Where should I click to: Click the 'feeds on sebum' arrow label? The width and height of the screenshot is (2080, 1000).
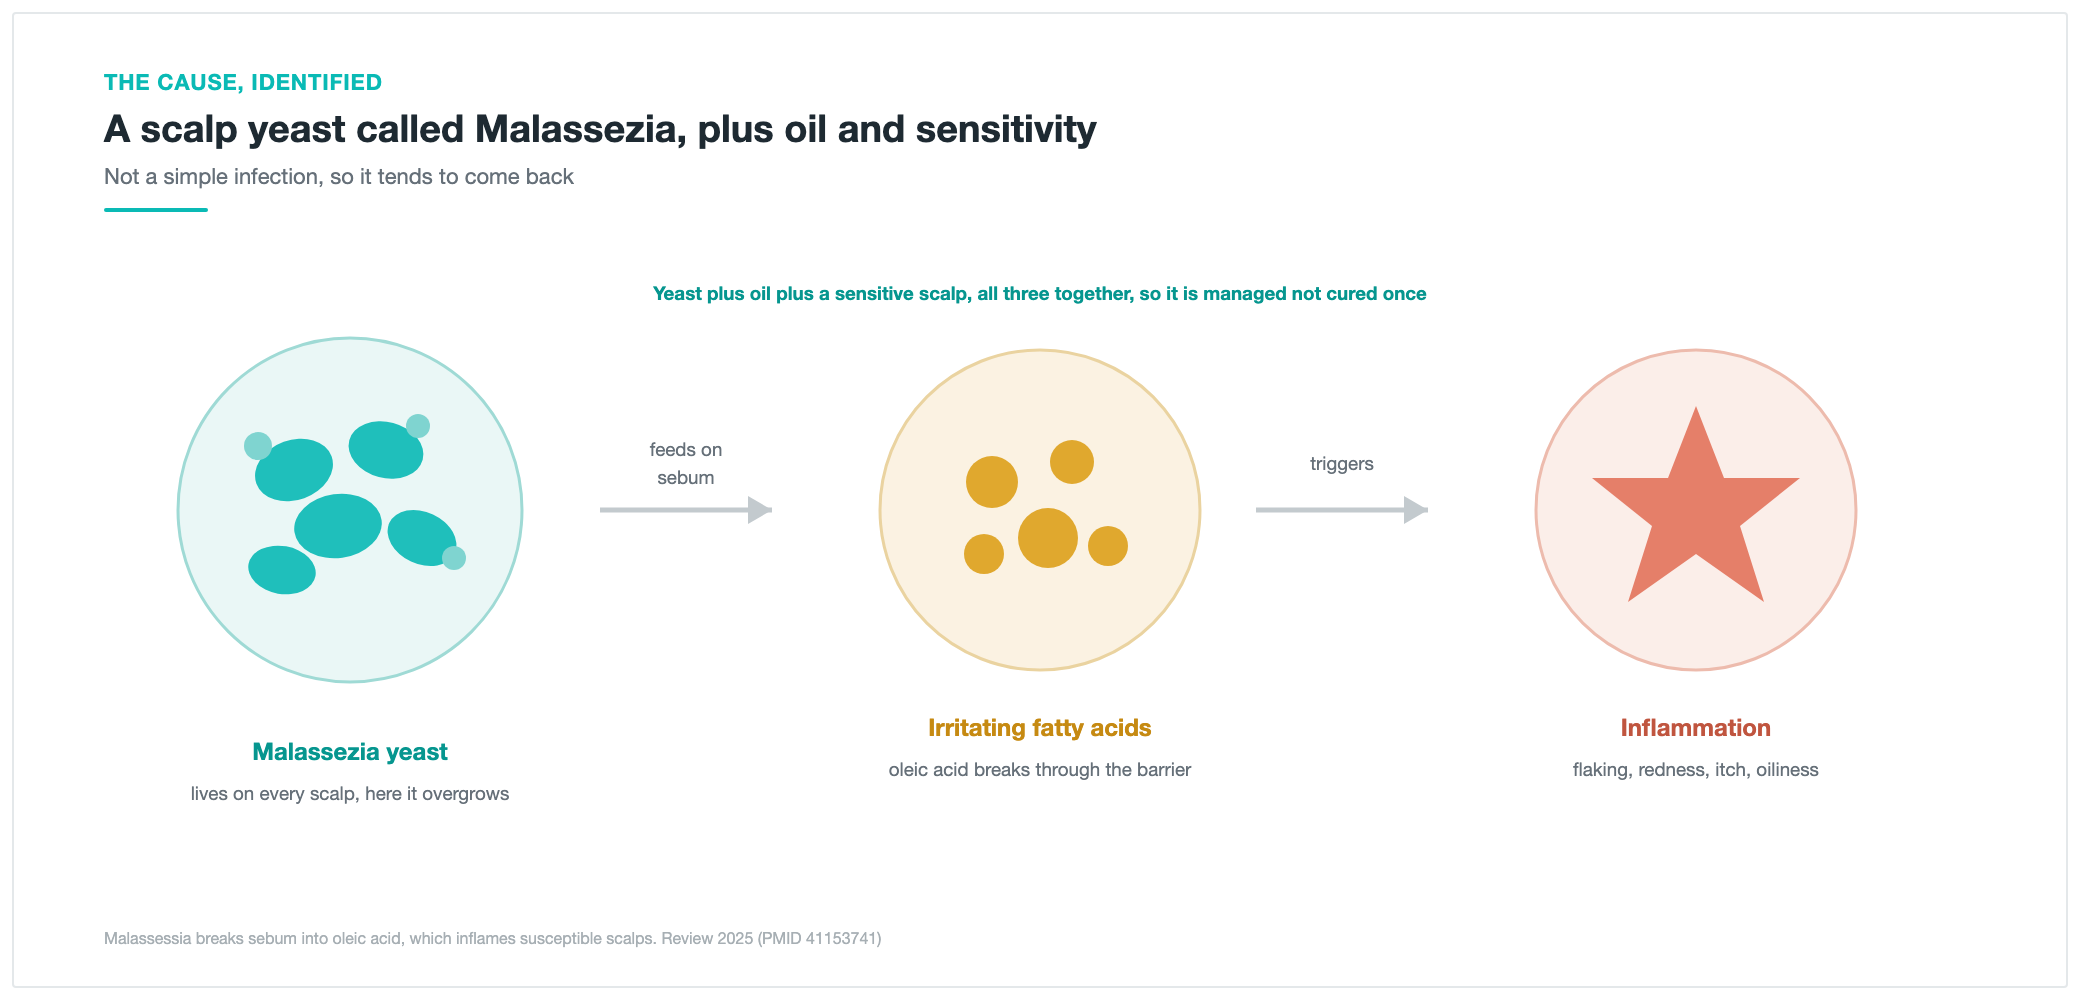coord(686,464)
